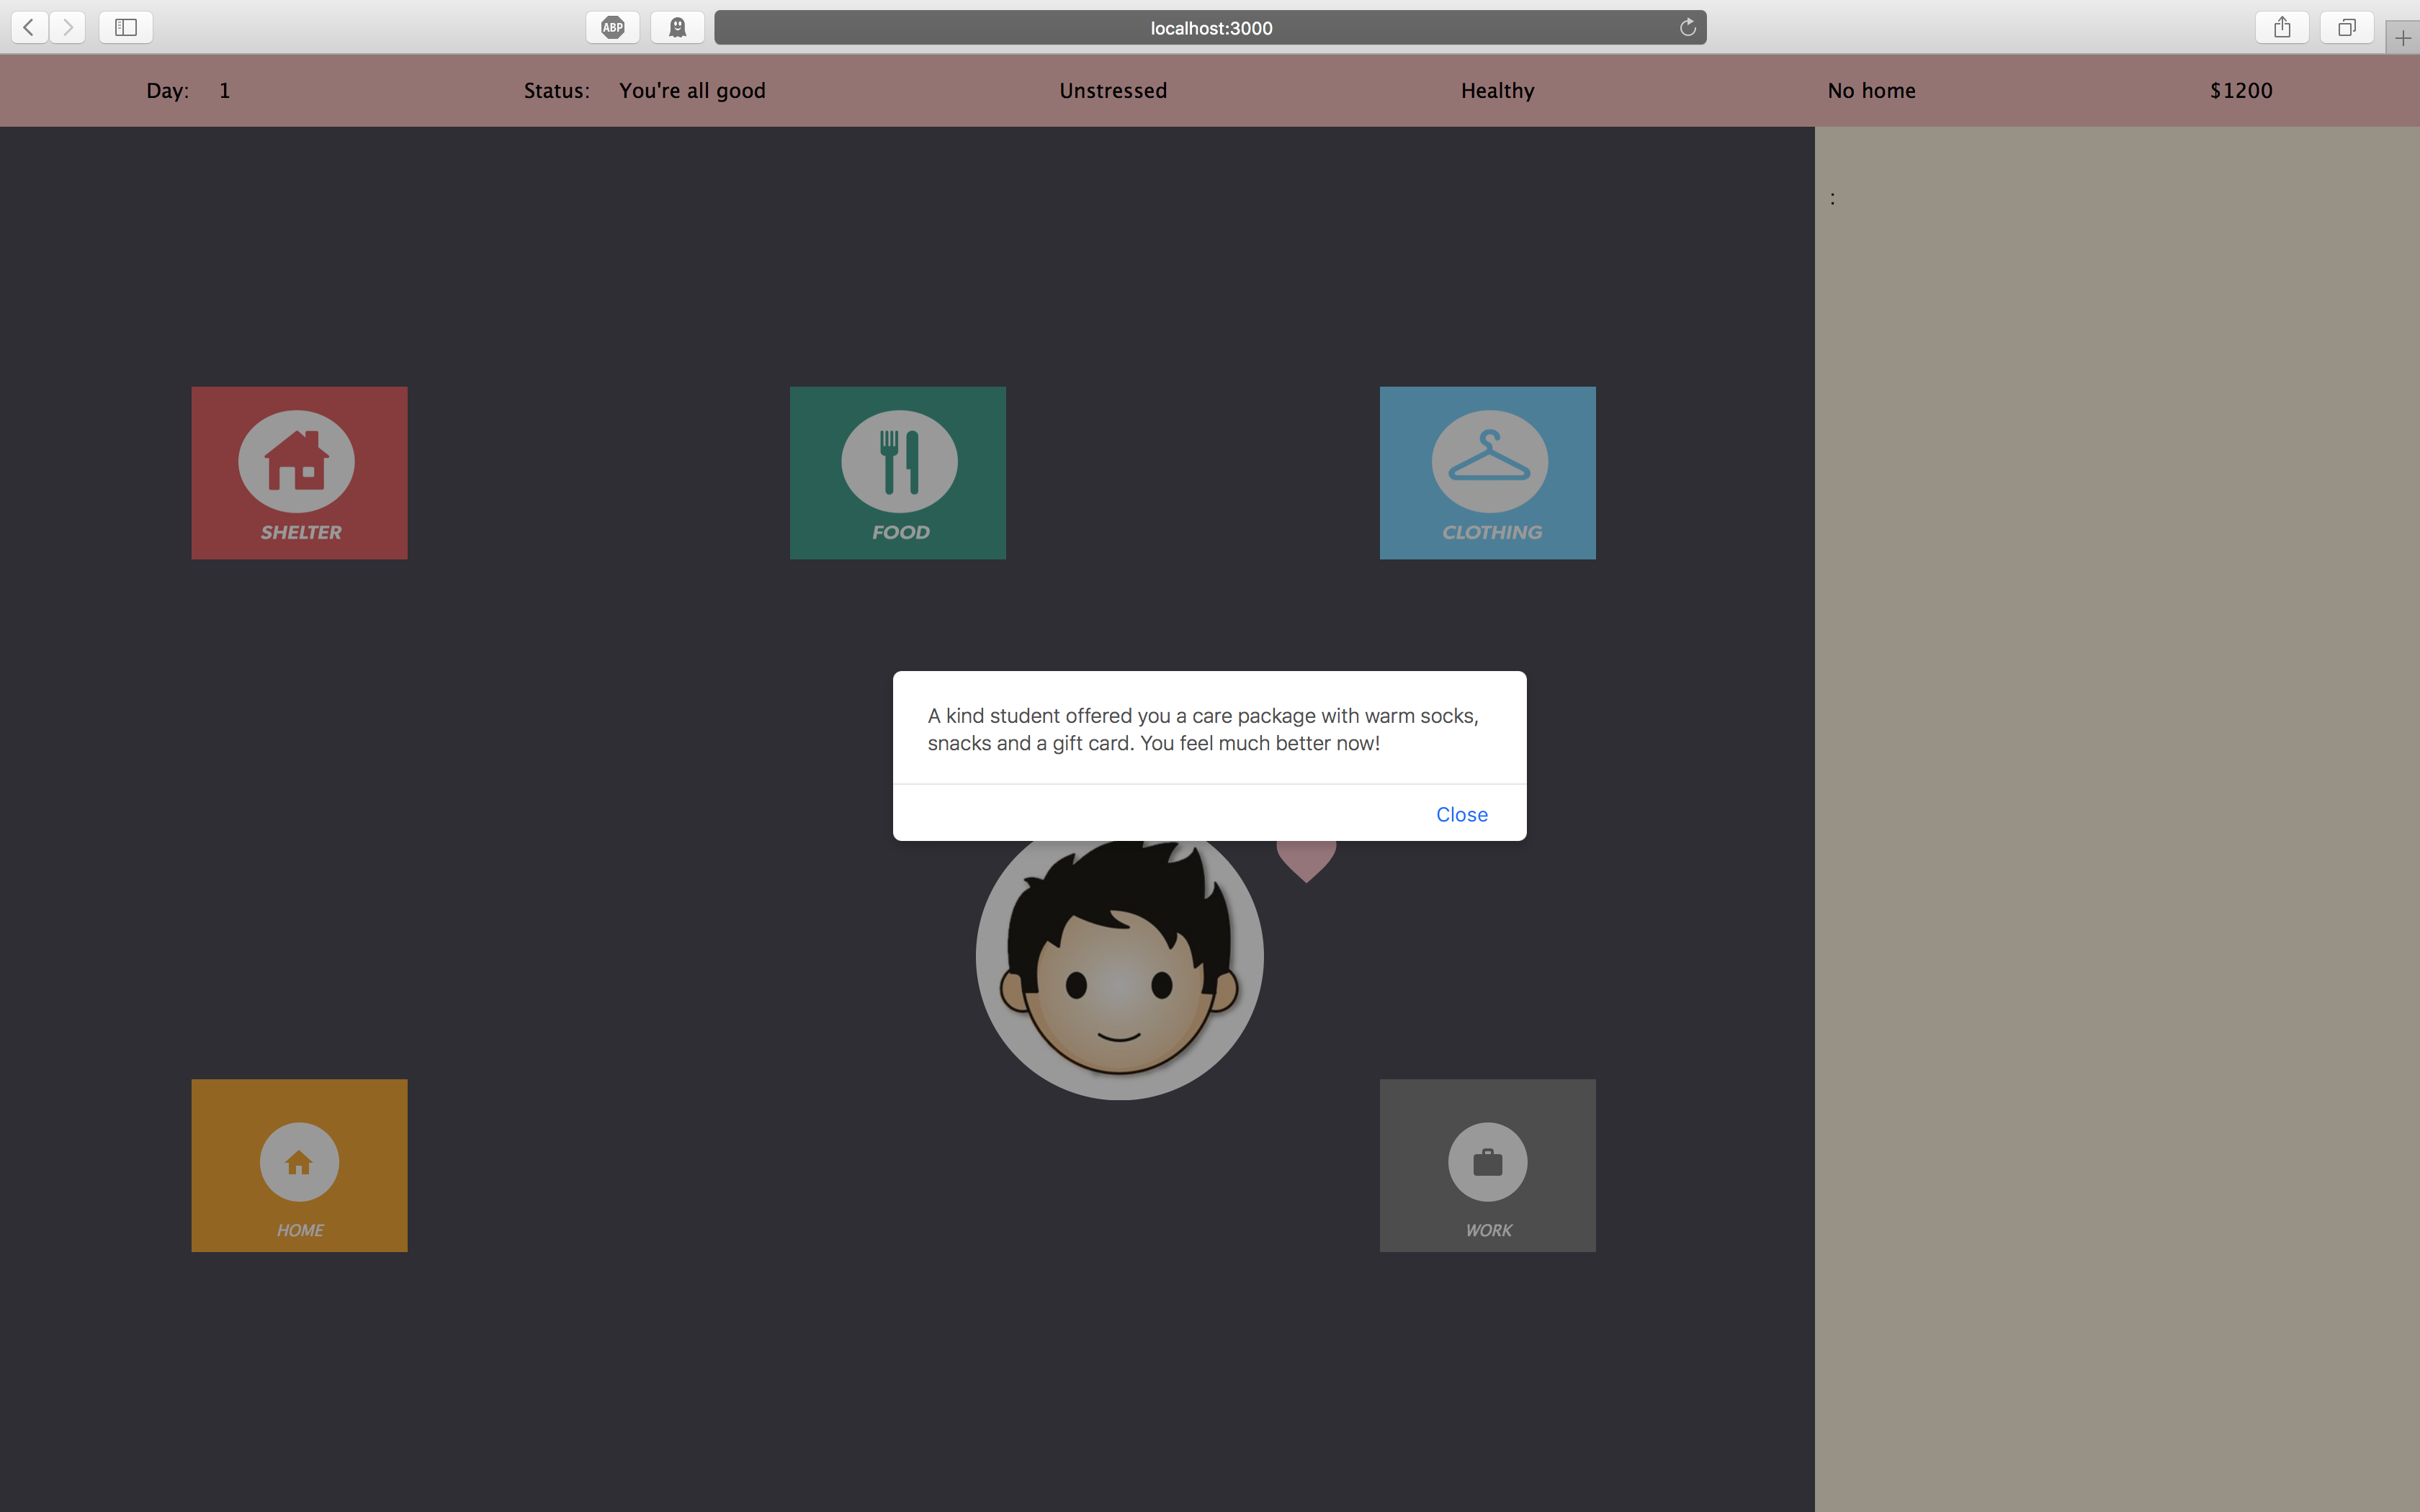Add a new tab with plus button
This screenshot has width=2420, height=1512.
pyautogui.click(x=2402, y=39)
